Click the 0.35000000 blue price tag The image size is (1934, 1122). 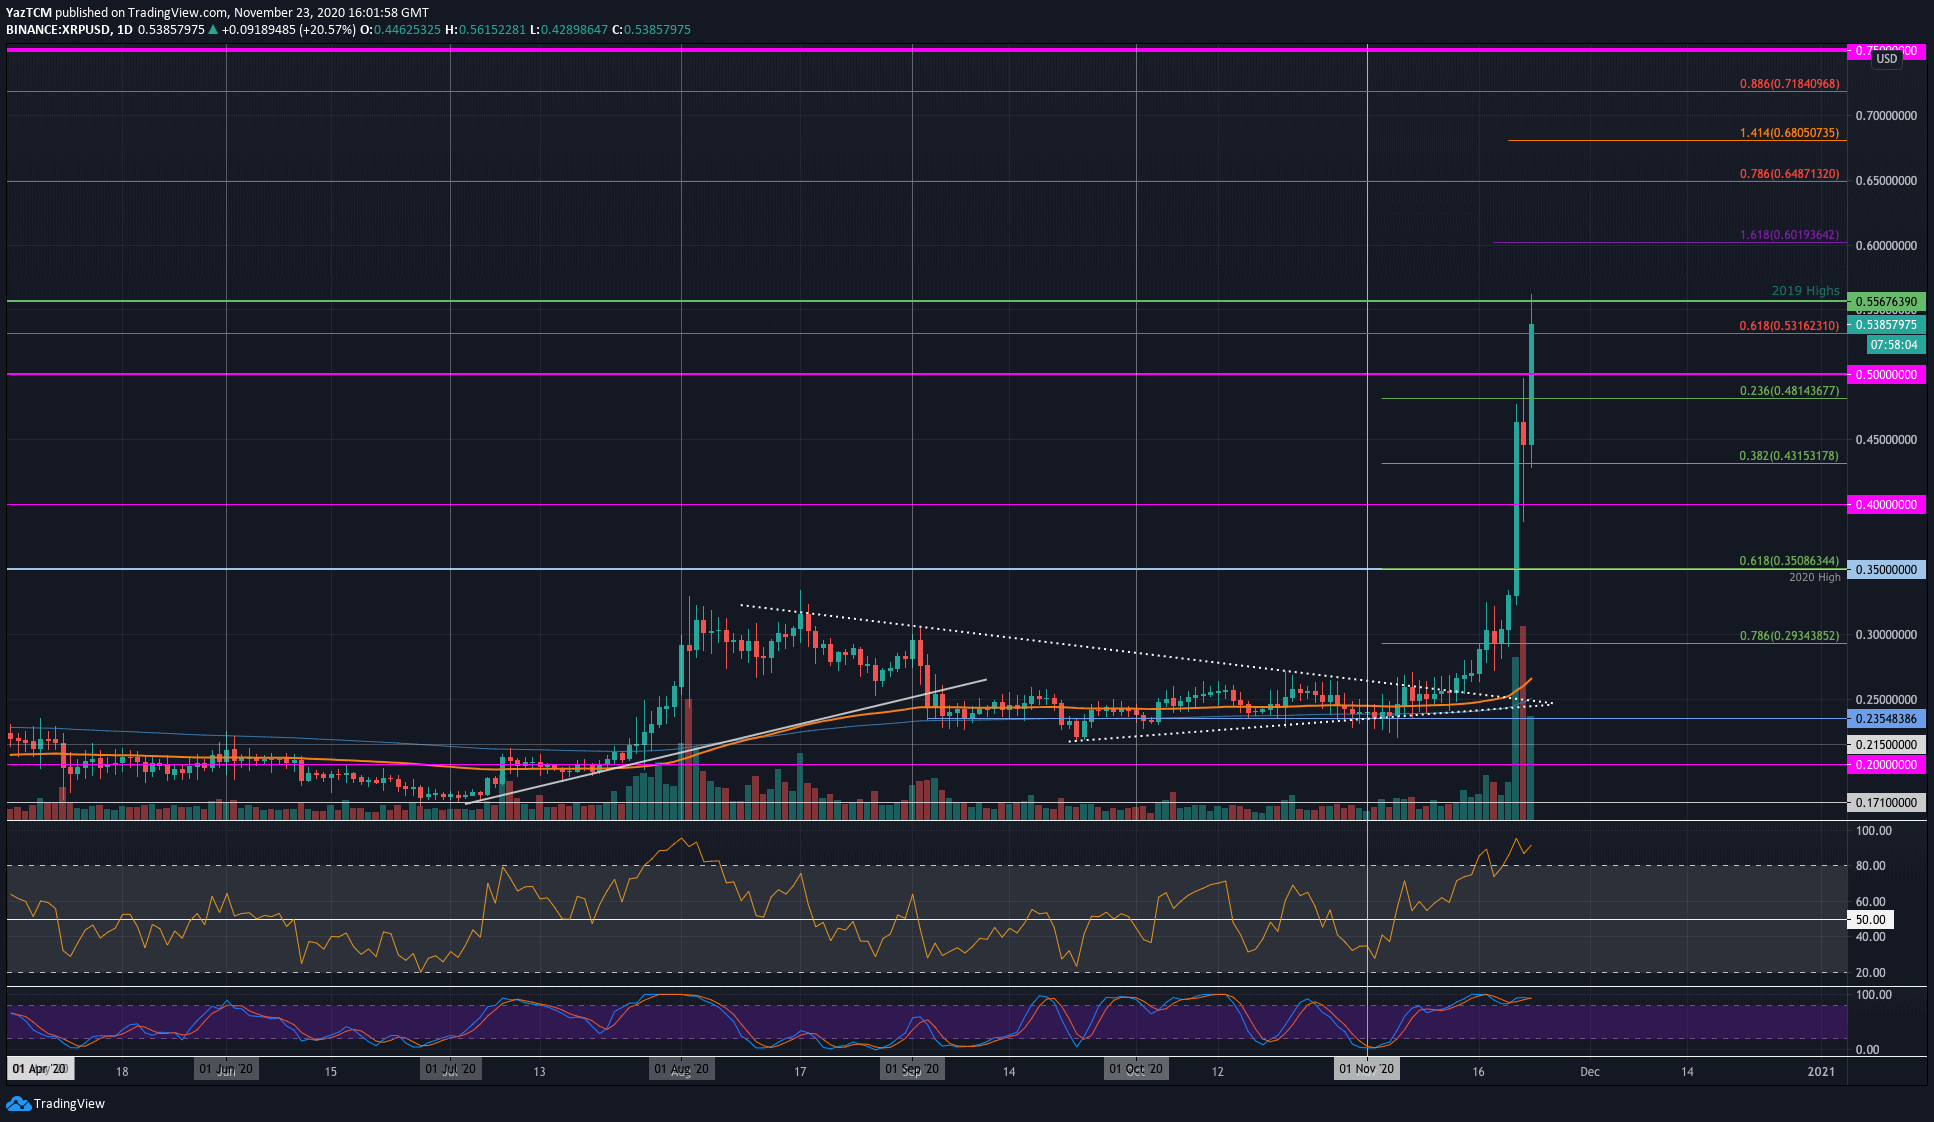(x=1886, y=570)
